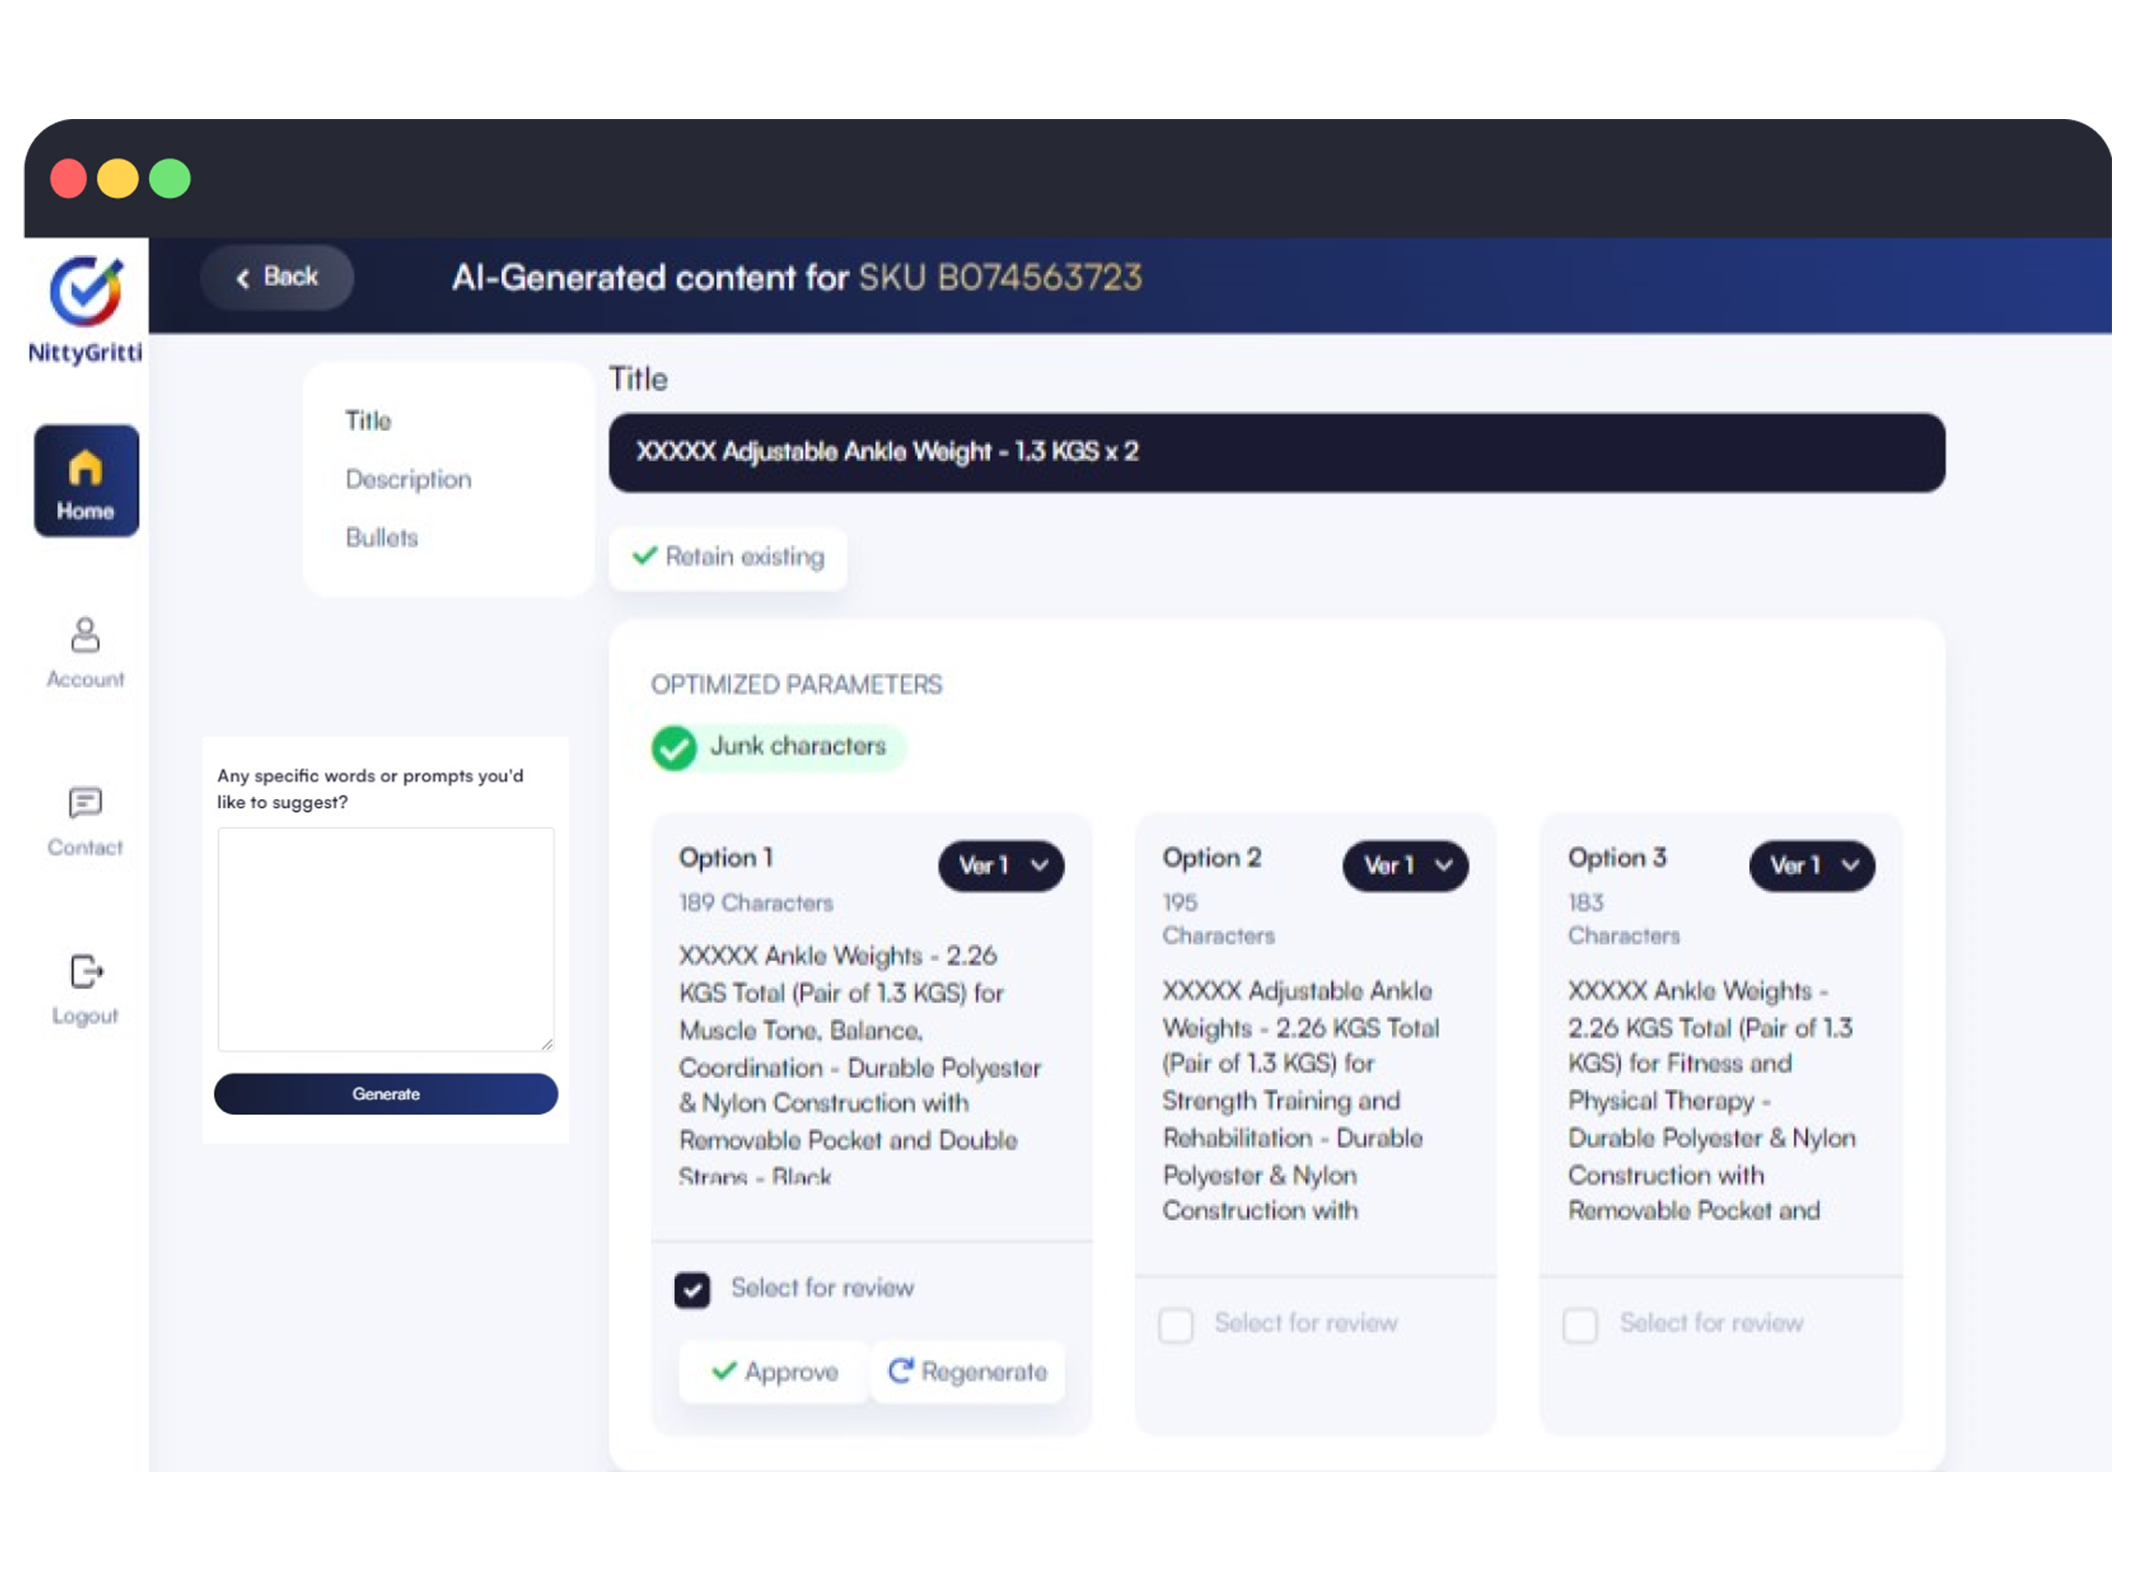Click the prompt suggestions text area
The image size is (2133, 1591).
pyautogui.click(x=386, y=939)
